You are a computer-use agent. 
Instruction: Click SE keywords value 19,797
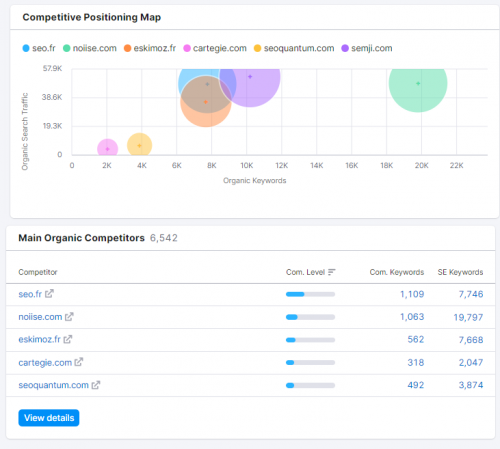click(x=468, y=317)
